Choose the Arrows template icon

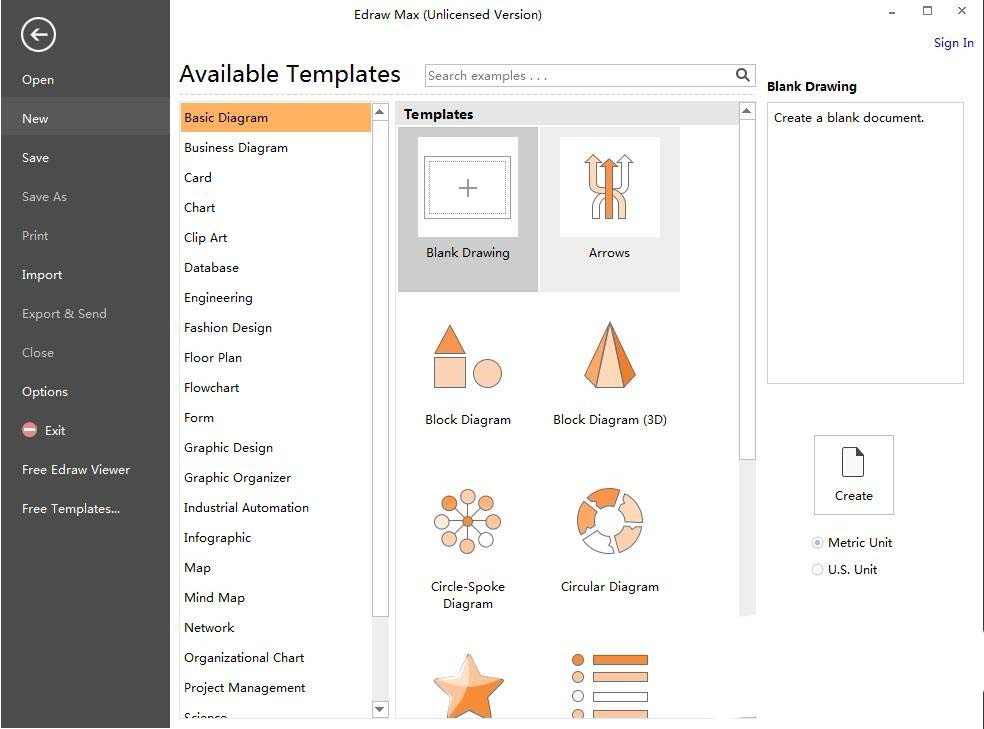[609, 187]
